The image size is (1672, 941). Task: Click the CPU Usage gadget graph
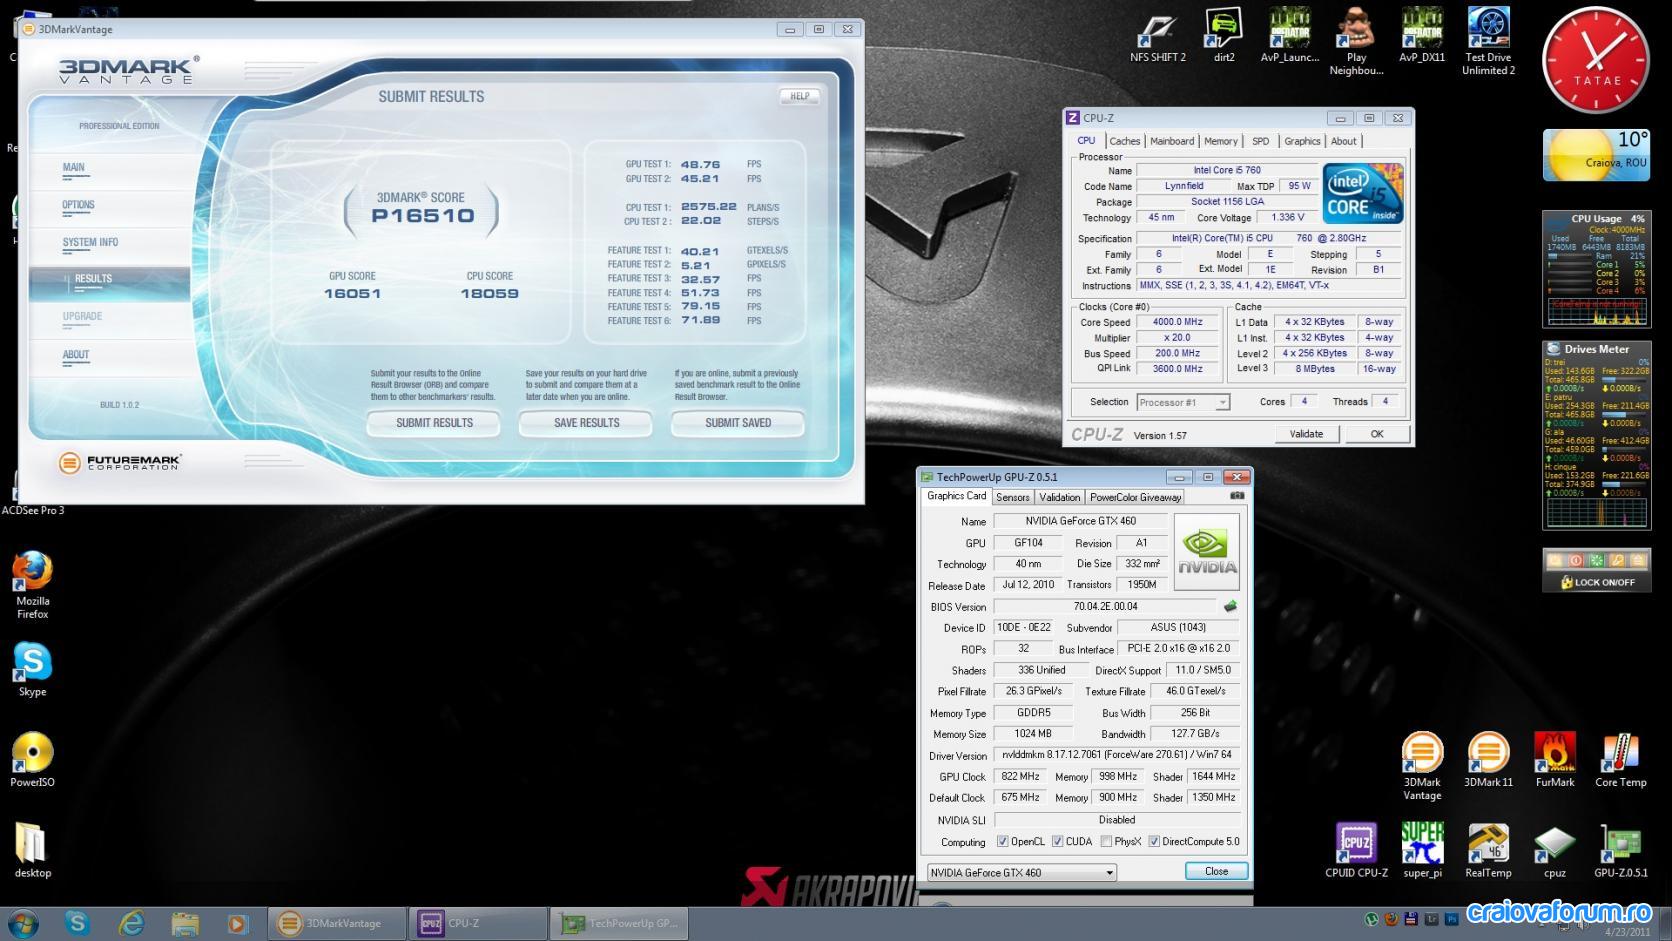[1597, 311]
